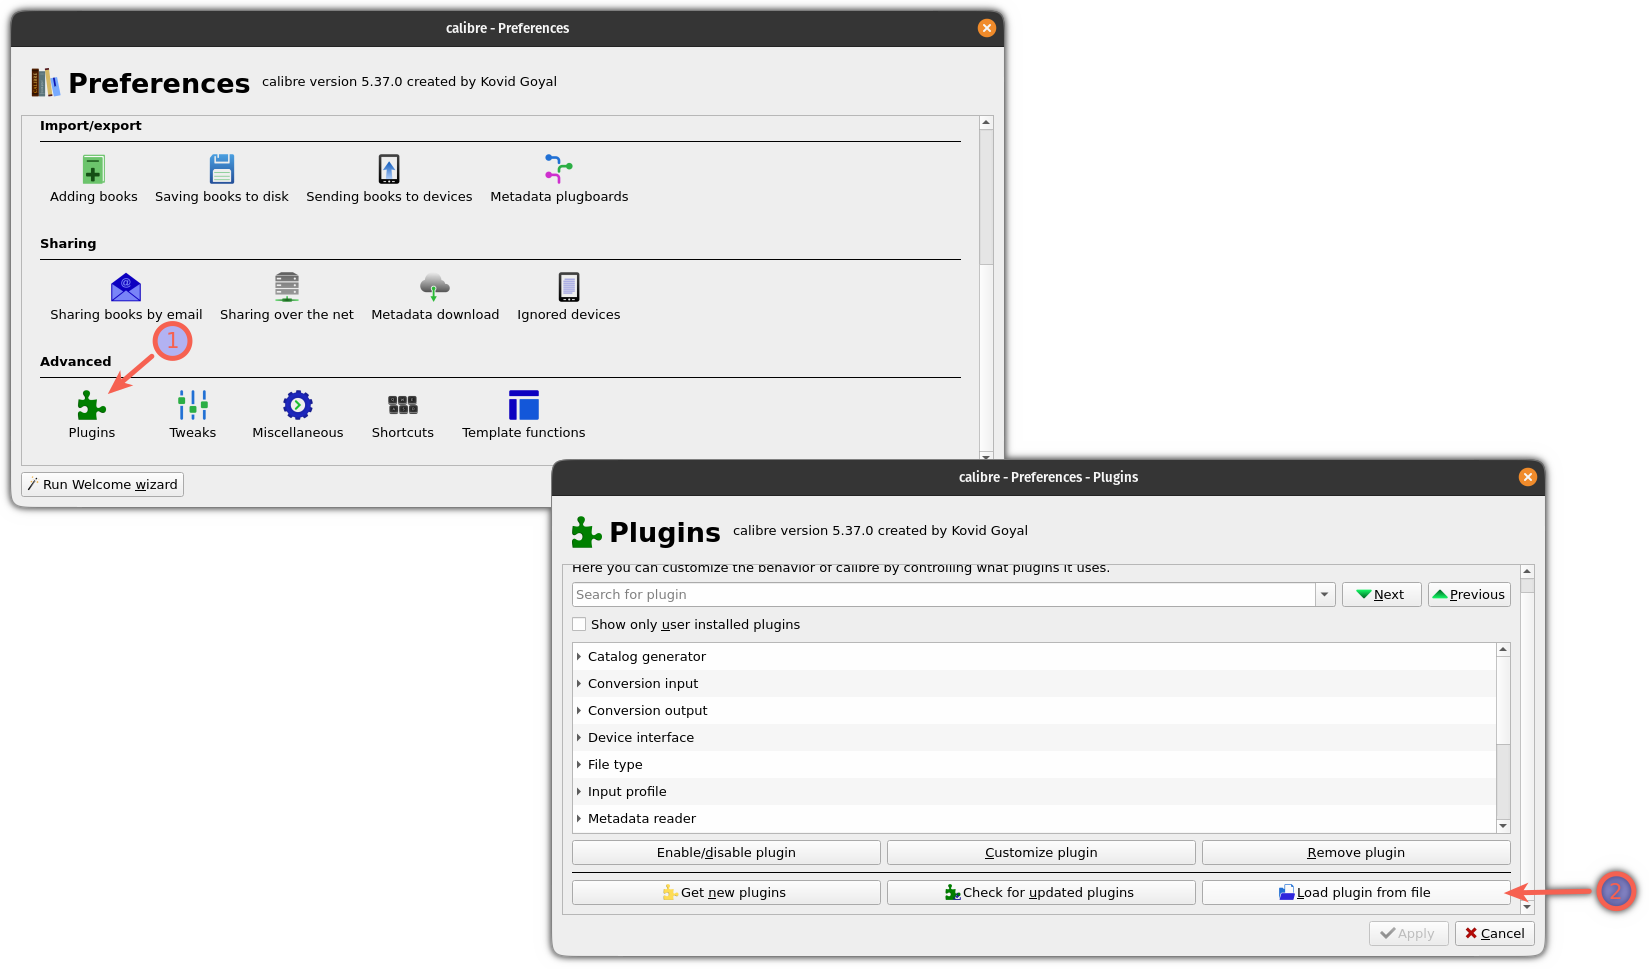Screen dimensions: 1649x969
Task: Open the plugin search dropdown arrow
Action: pyautogui.click(x=1324, y=593)
